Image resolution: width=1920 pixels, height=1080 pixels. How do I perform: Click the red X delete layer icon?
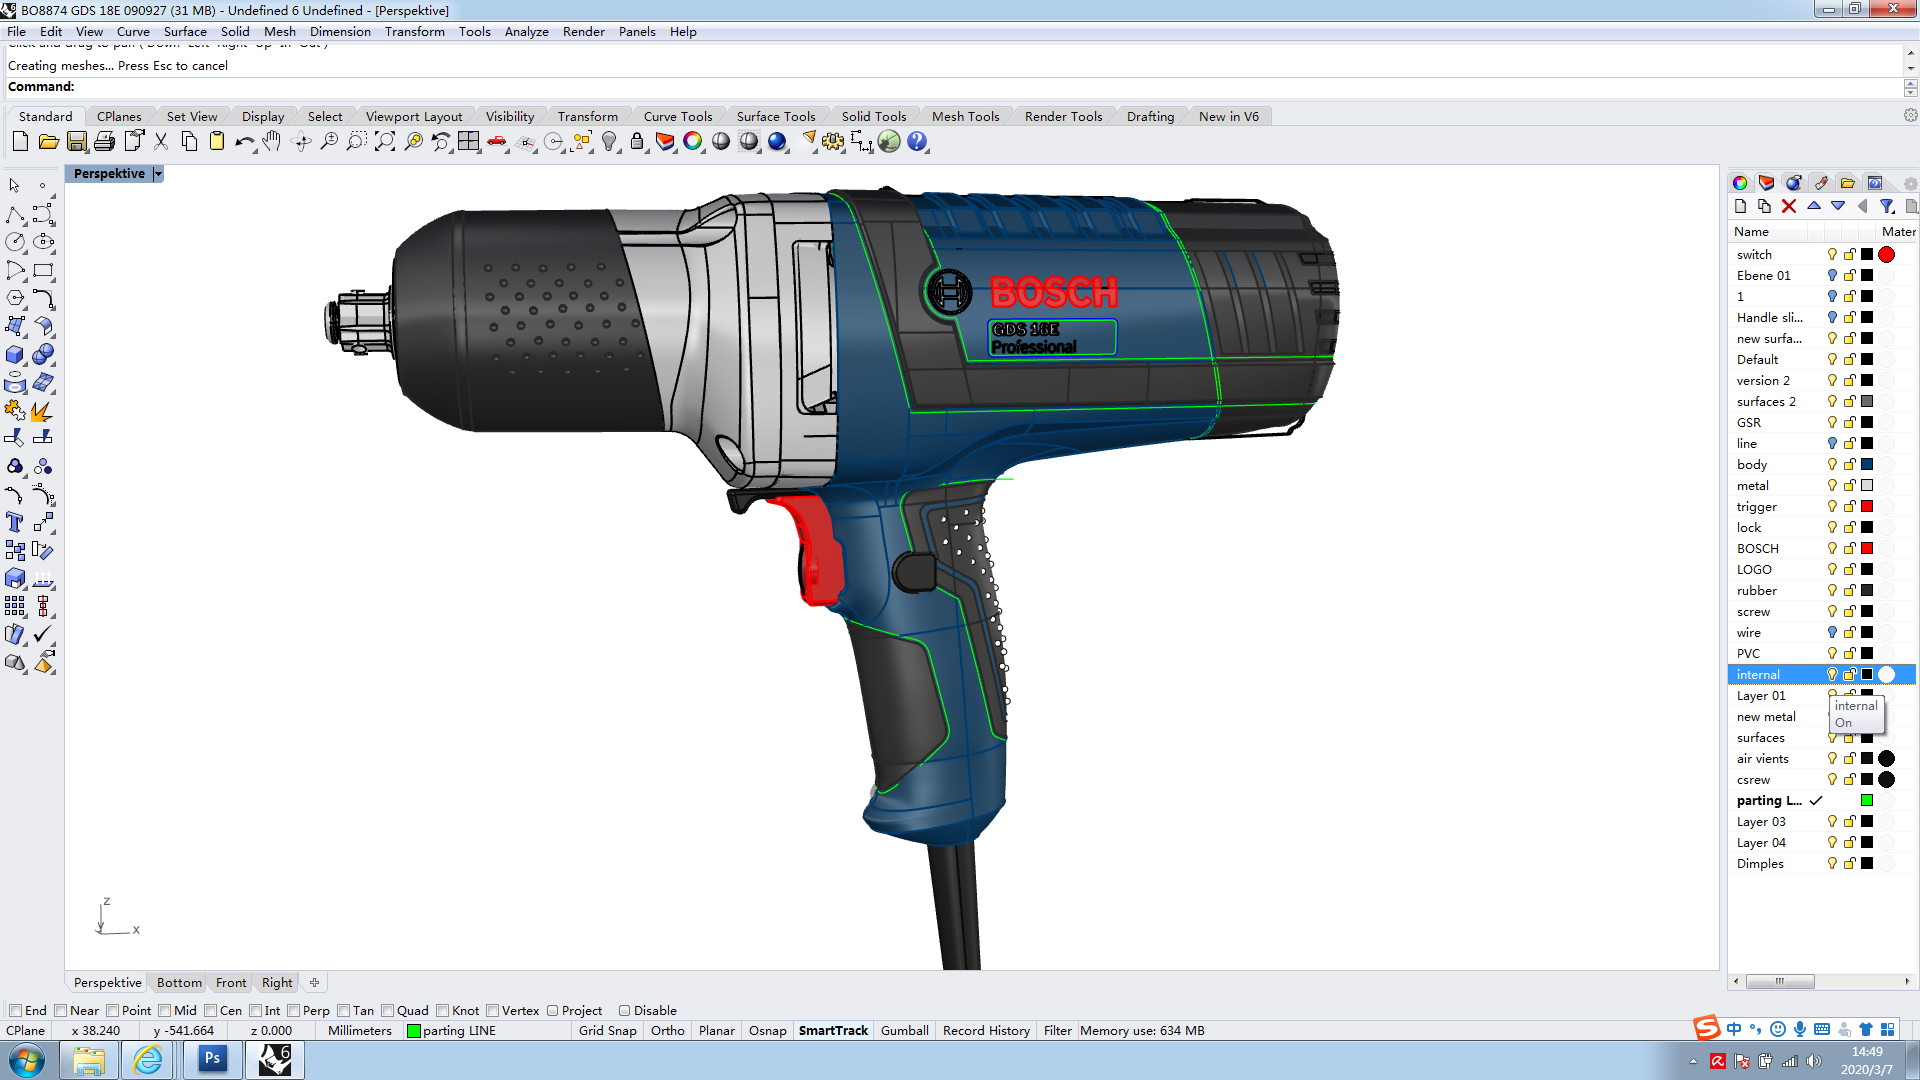point(1789,206)
